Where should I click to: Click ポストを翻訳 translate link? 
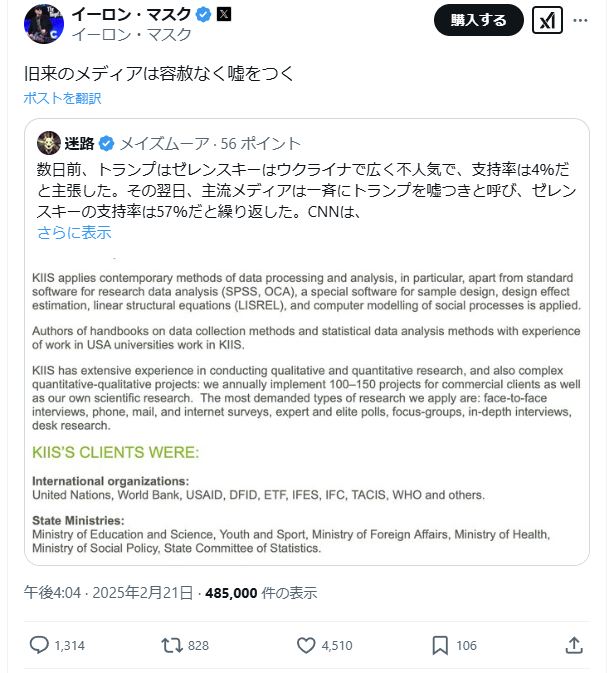pos(62,98)
